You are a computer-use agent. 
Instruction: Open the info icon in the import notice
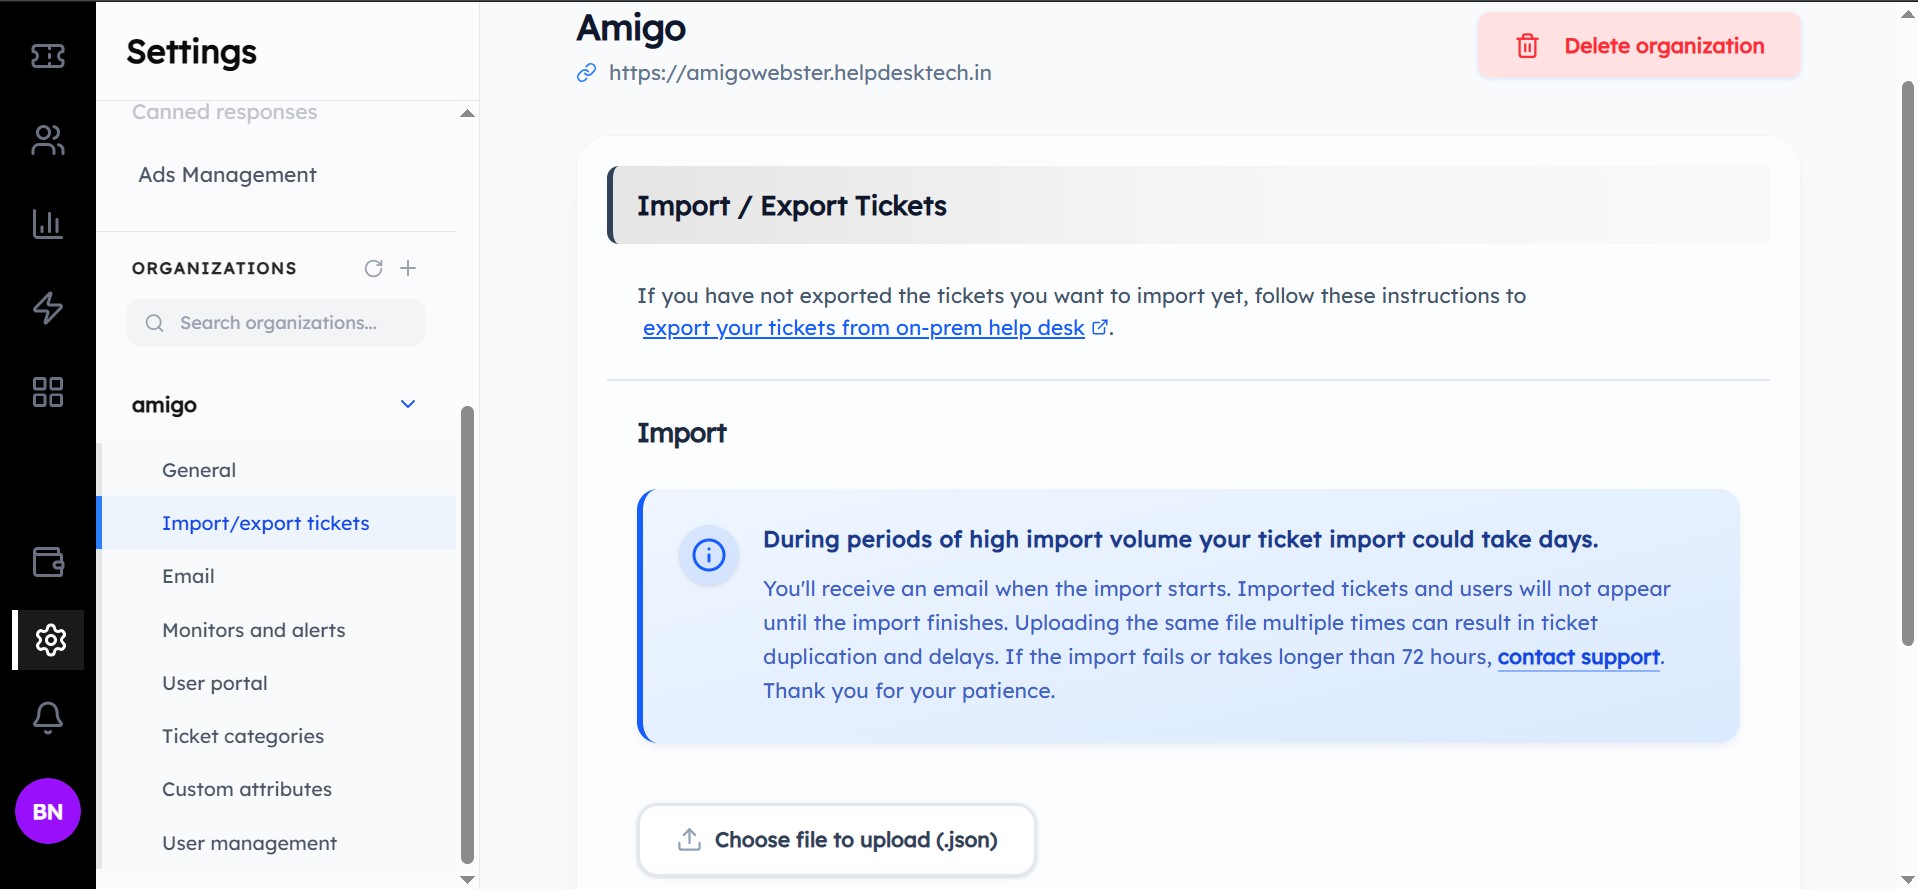tap(708, 555)
